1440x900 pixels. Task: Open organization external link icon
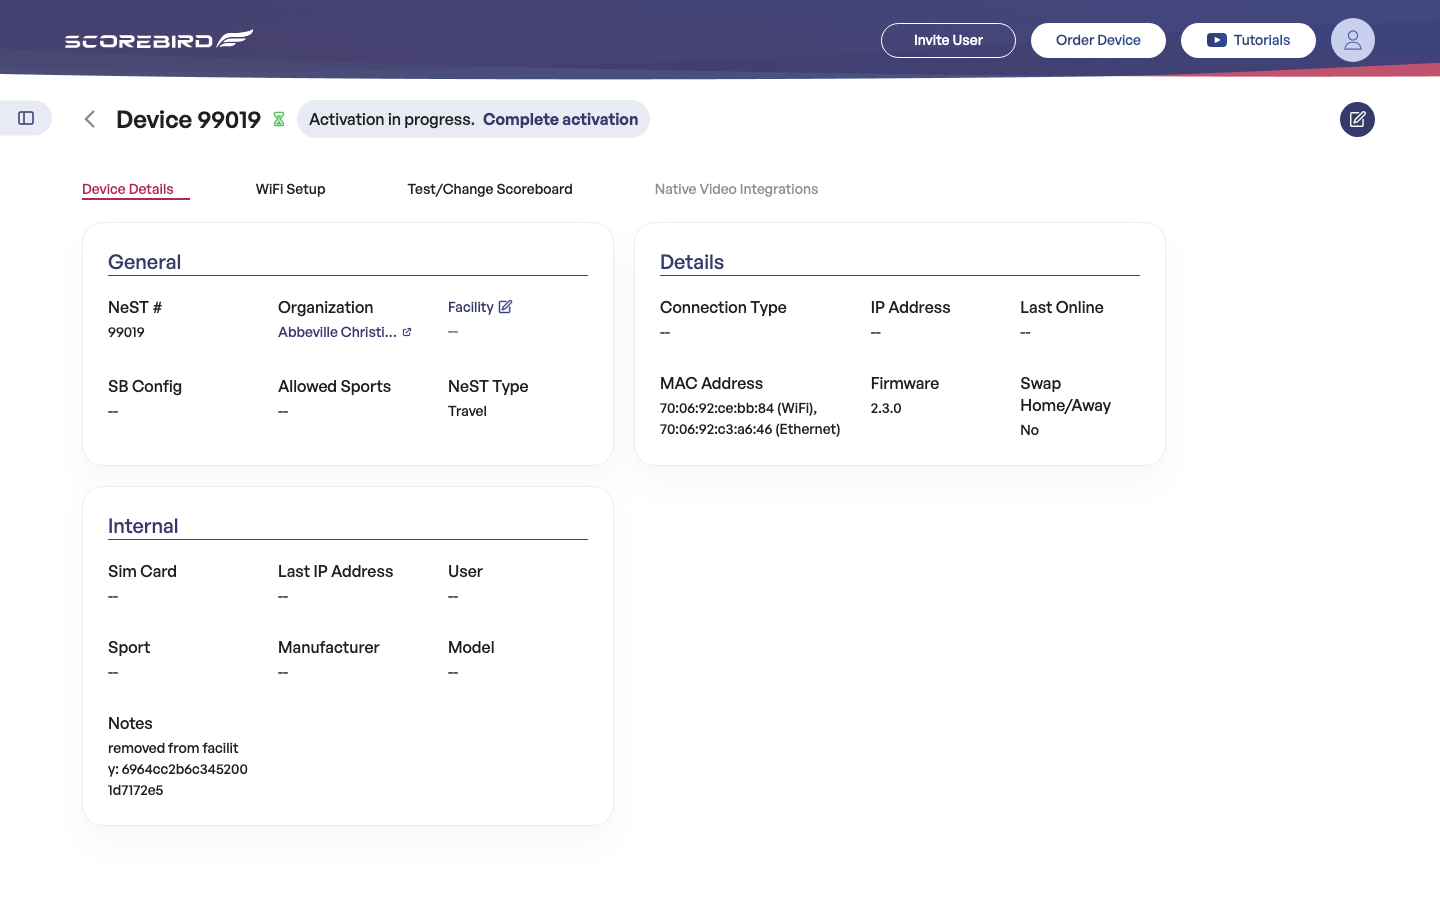tap(407, 332)
